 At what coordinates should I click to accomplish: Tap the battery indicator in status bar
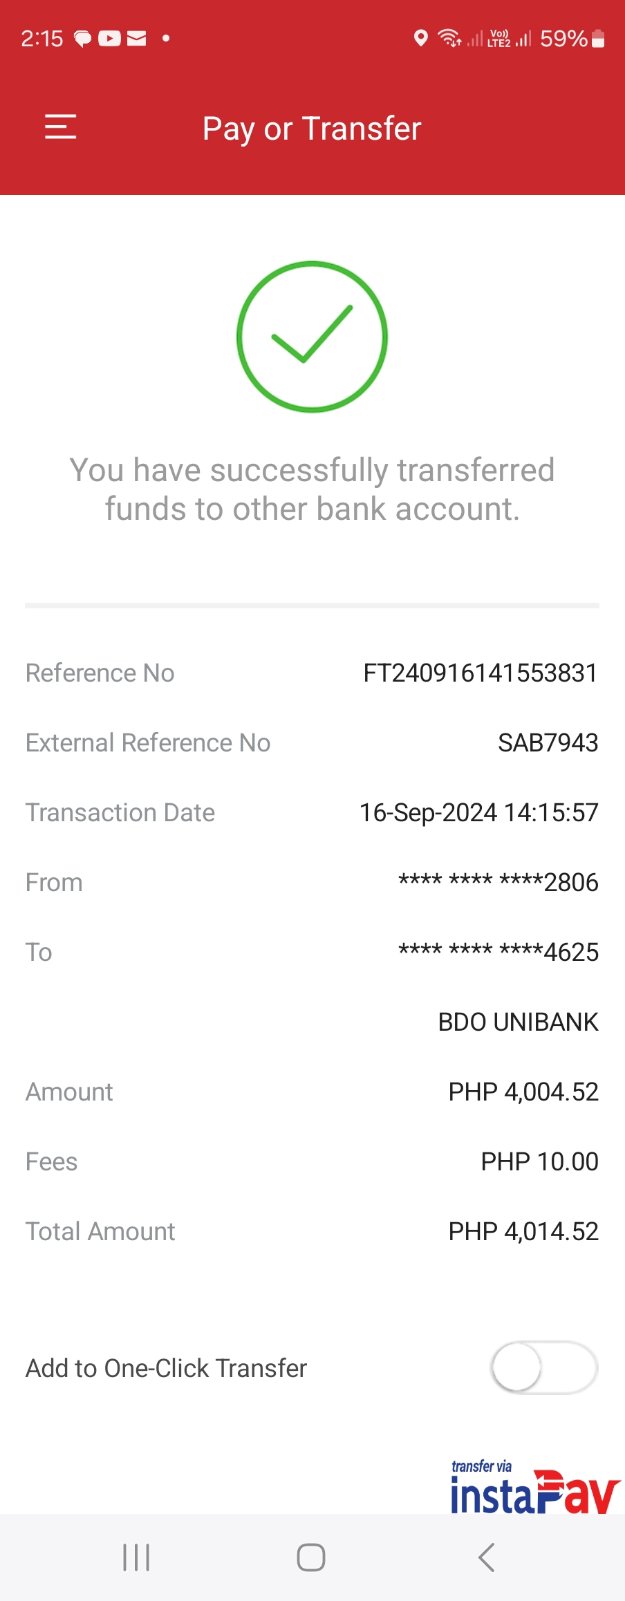[598, 39]
